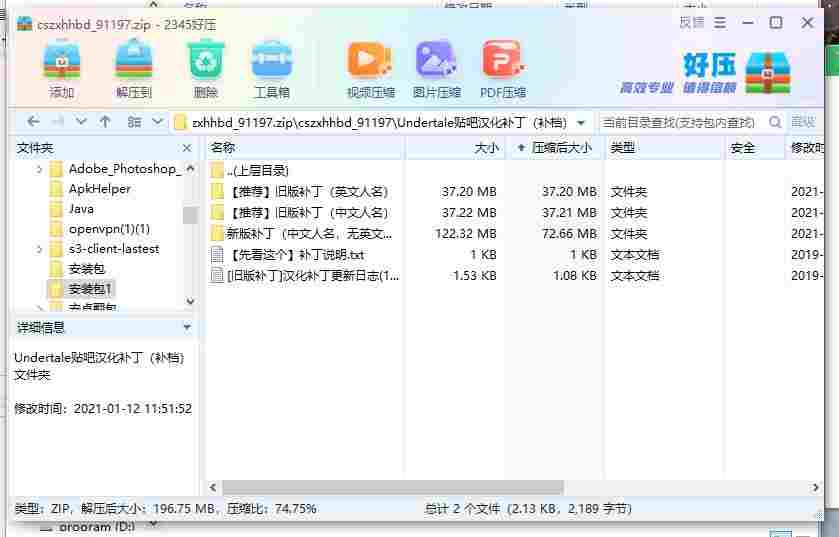
Task: Select the 安装包 folder in tree
Action: (x=87, y=269)
